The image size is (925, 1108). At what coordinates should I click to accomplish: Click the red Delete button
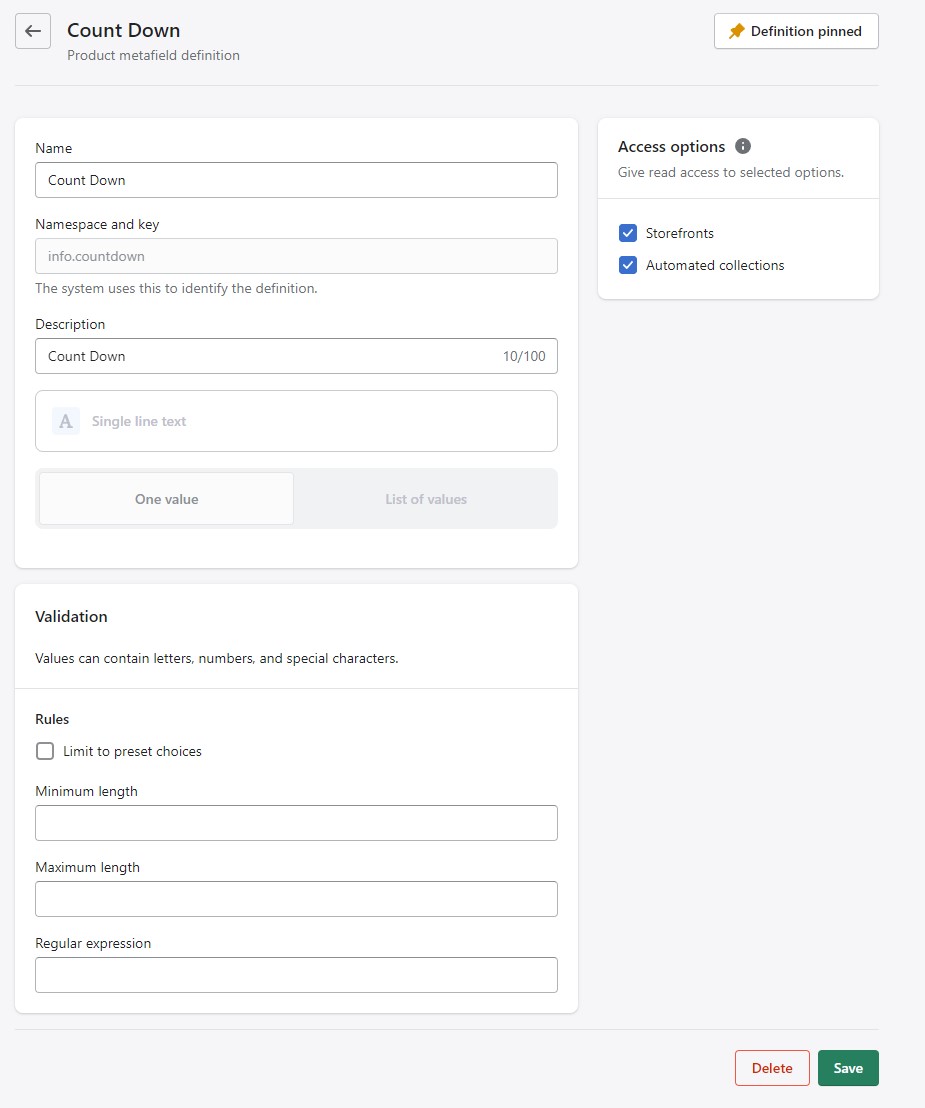pyautogui.click(x=772, y=1068)
